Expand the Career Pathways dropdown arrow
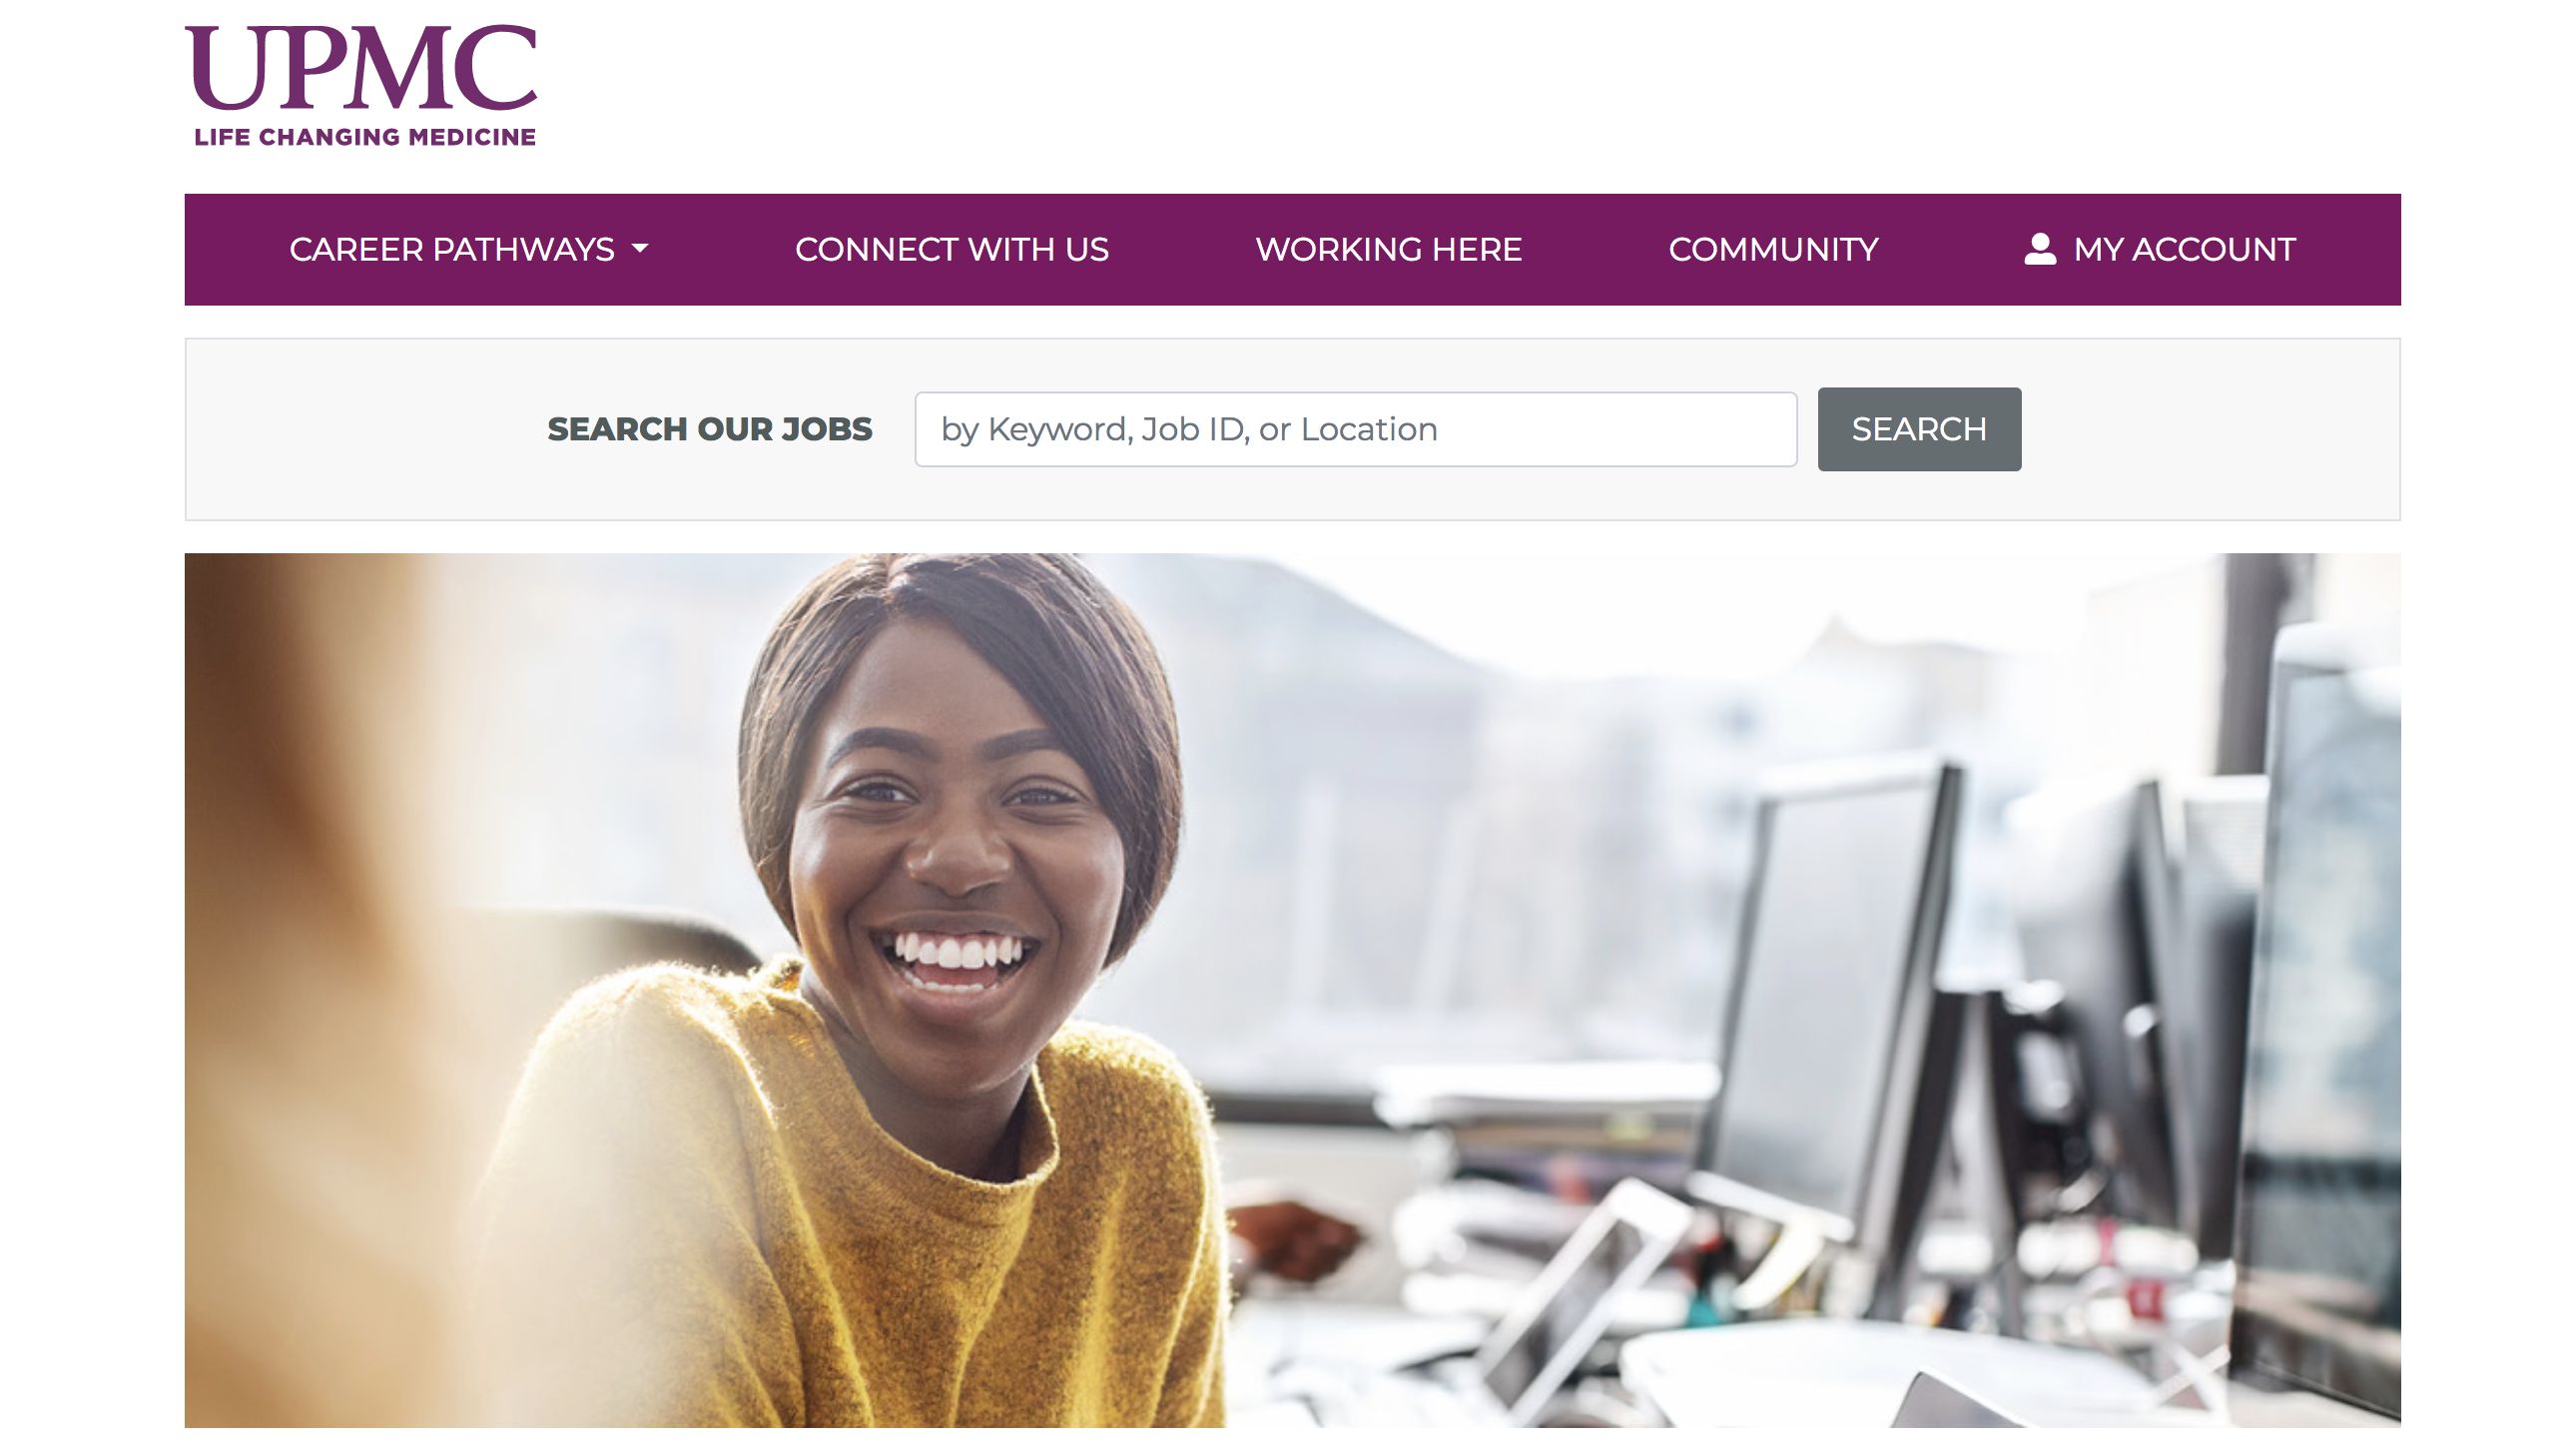2576x1449 pixels. coord(640,248)
